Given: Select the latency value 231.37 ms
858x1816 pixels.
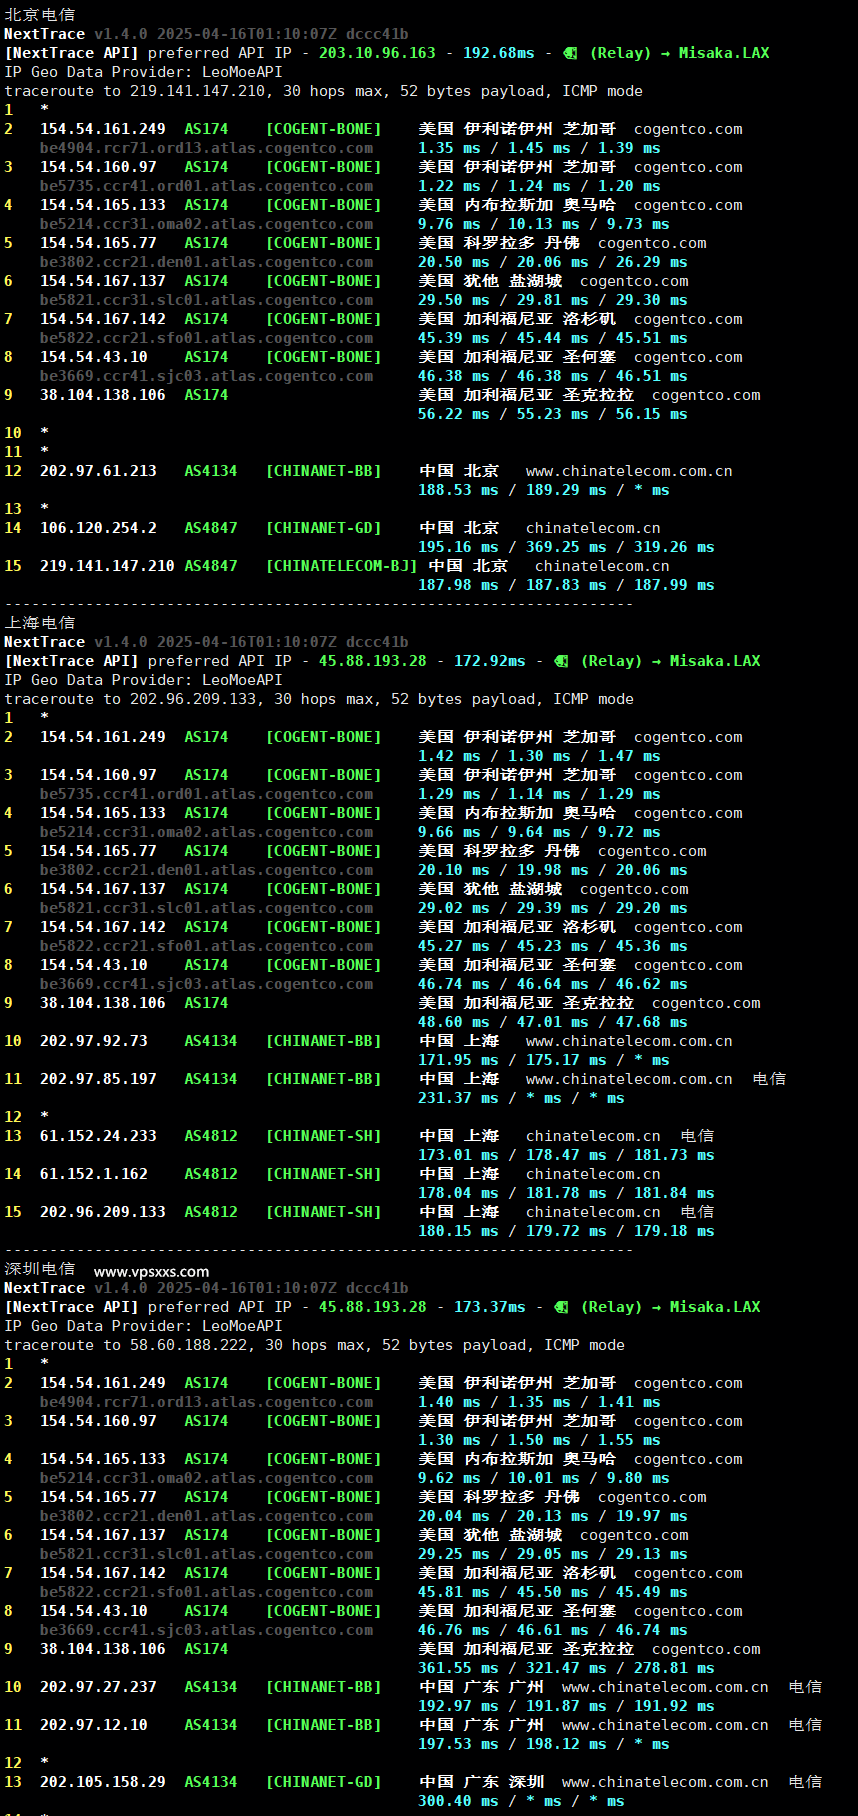Looking at the screenshot, I should [458, 1098].
